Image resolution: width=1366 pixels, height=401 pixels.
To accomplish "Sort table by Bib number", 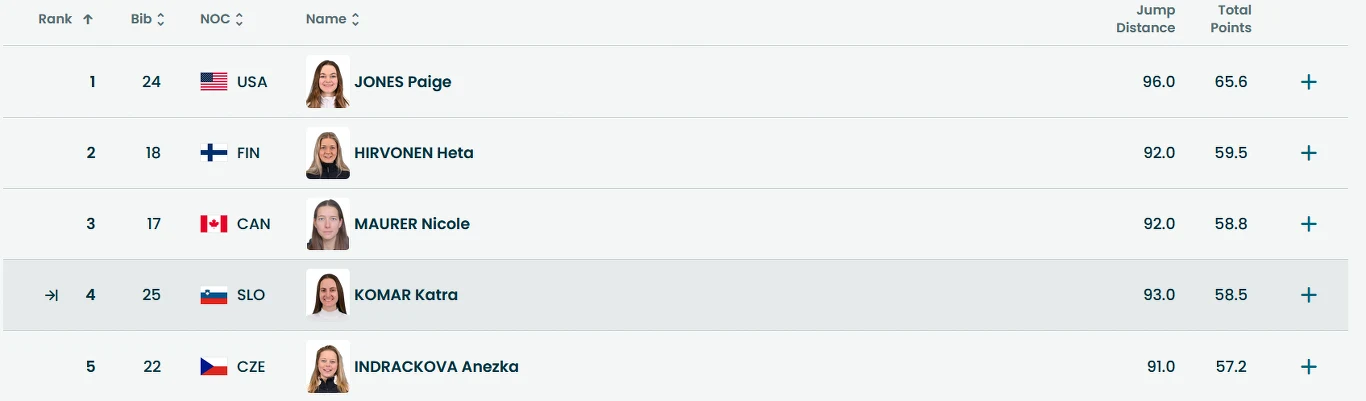I will coord(148,19).
